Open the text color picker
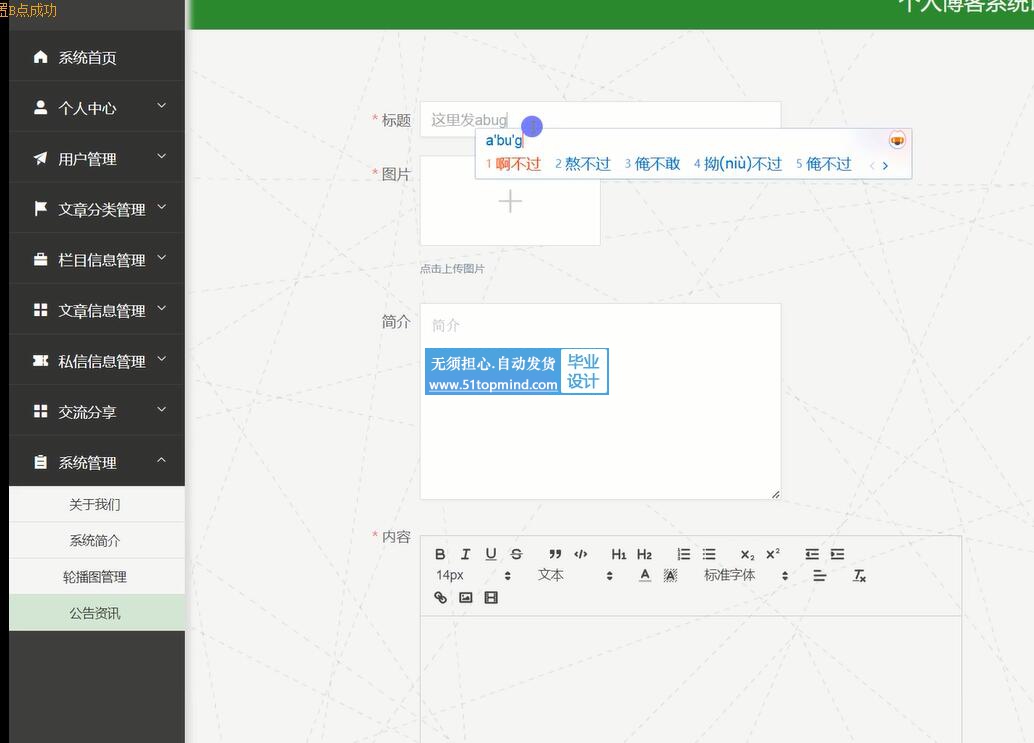 coord(645,576)
